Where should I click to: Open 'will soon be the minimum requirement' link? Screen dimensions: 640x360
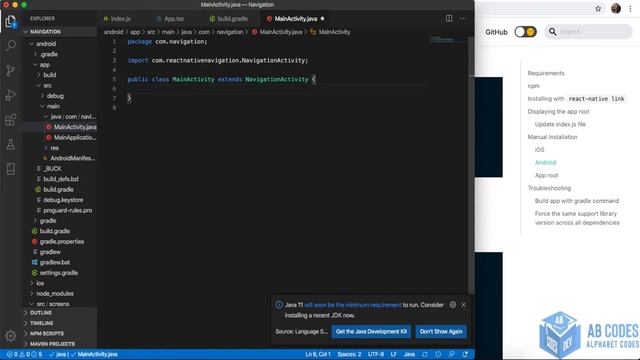(353, 305)
